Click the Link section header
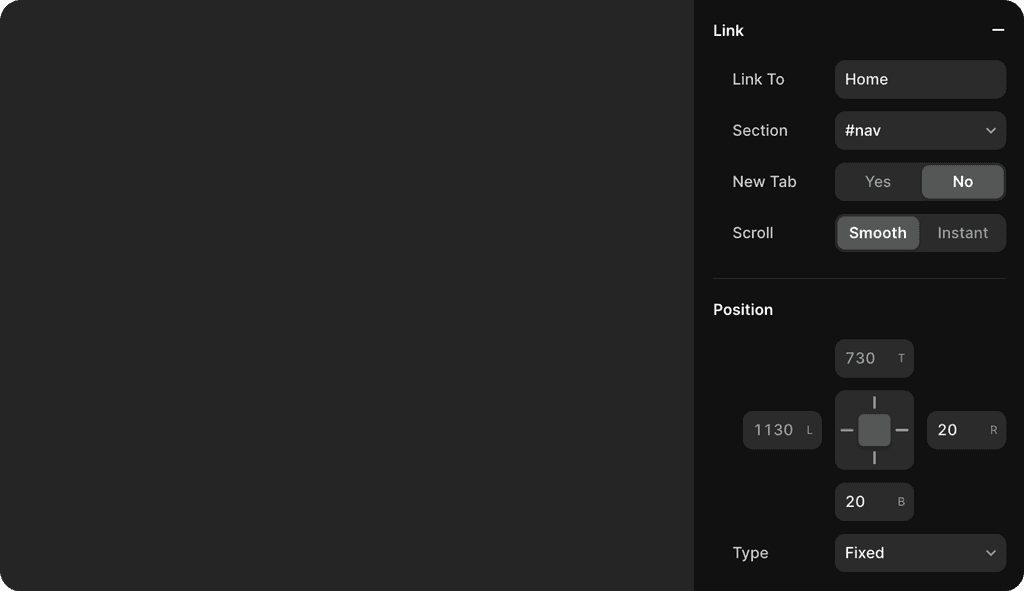This screenshot has width=1024, height=591. [x=728, y=31]
